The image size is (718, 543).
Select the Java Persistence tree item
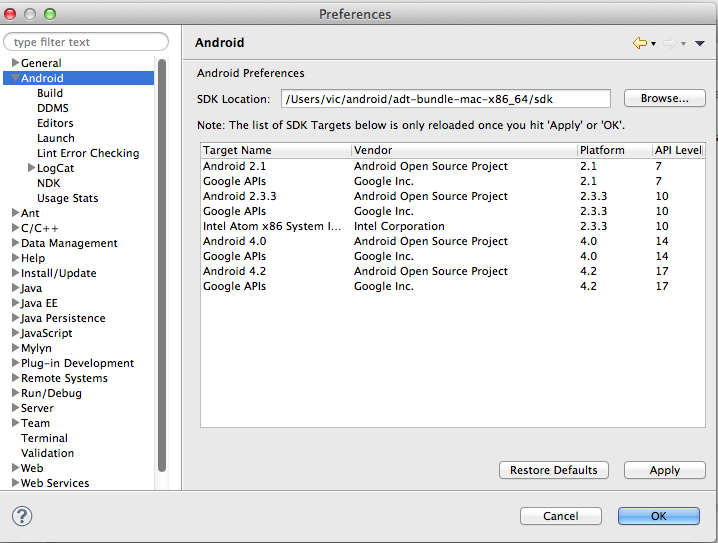(63, 318)
